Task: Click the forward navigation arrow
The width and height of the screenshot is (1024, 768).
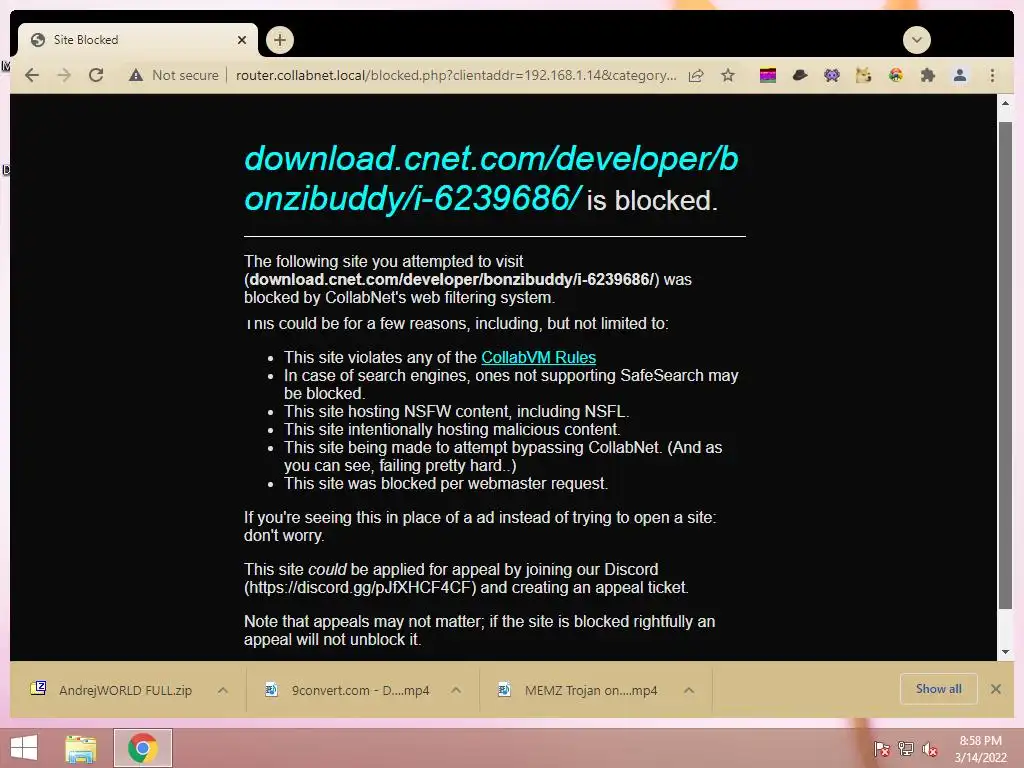Action: pyautogui.click(x=64, y=75)
